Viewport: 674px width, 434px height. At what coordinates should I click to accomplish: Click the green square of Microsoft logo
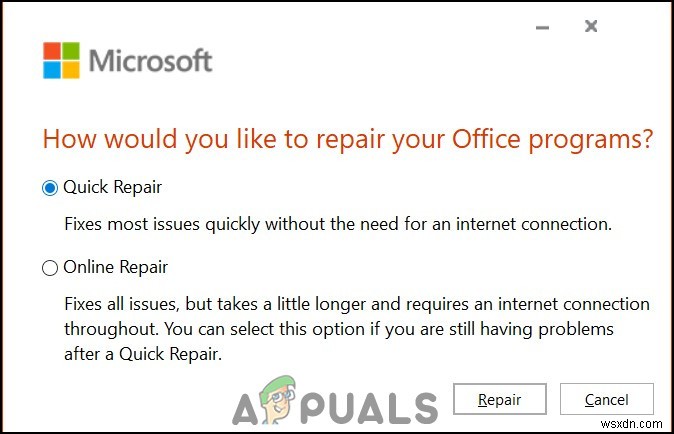coord(70,51)
